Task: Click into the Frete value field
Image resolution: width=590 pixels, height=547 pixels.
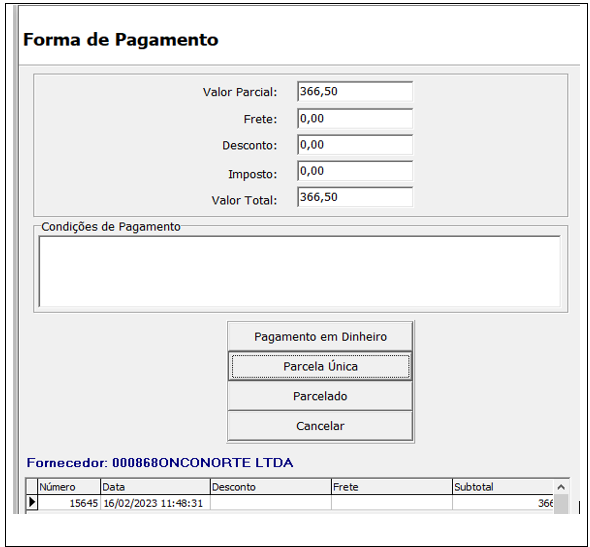Action: point(355,119)
